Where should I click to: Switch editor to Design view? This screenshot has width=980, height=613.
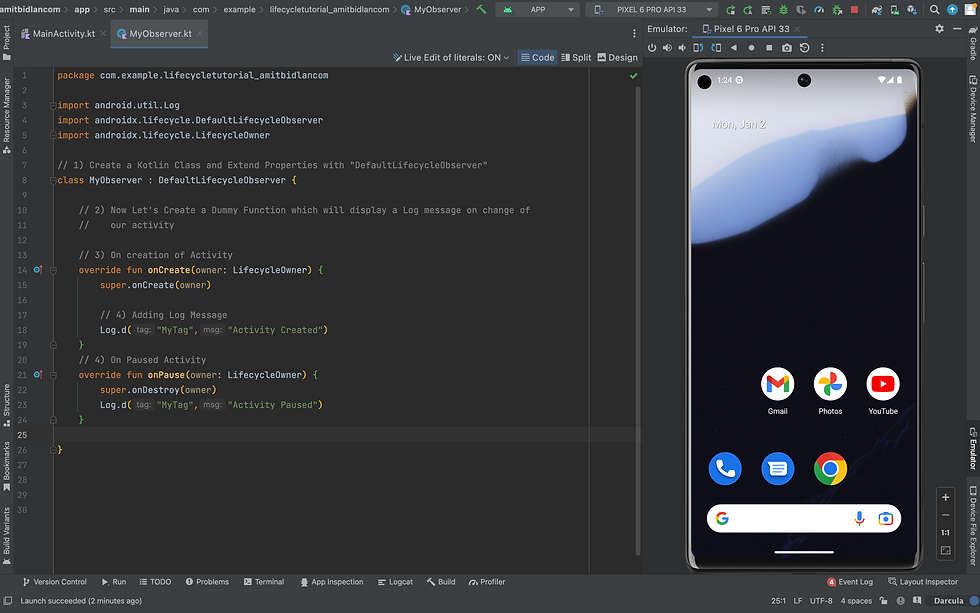click(x=618, y=57)
